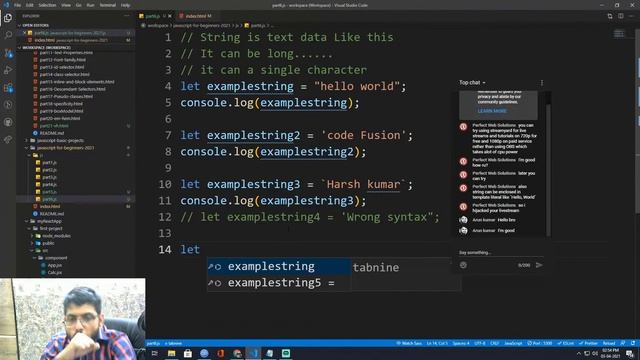Click the VS Code icon on the taskbar
This screenshot has width=640, height=360.
(x=253, y=353)
